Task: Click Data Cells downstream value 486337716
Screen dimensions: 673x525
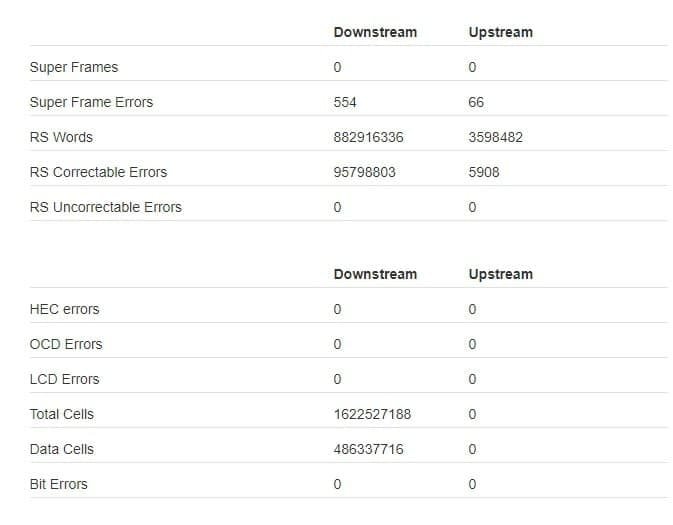Action: click(368, 449)
